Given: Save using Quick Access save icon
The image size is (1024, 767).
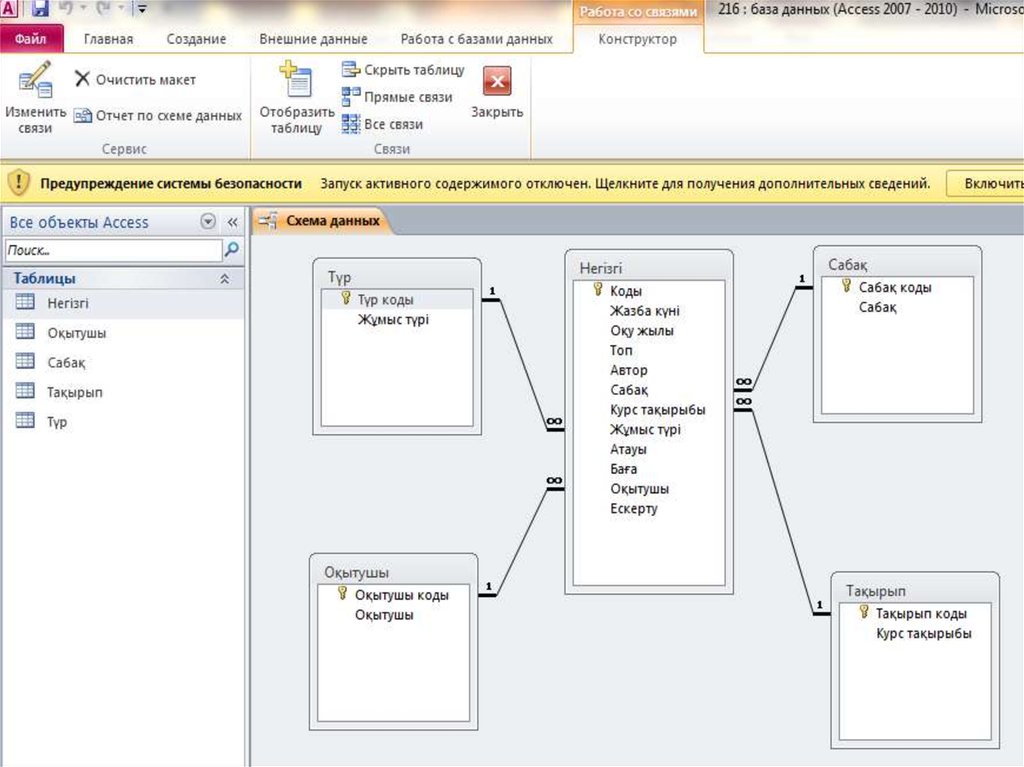Looking at the screenshot, I should (41, 9).
